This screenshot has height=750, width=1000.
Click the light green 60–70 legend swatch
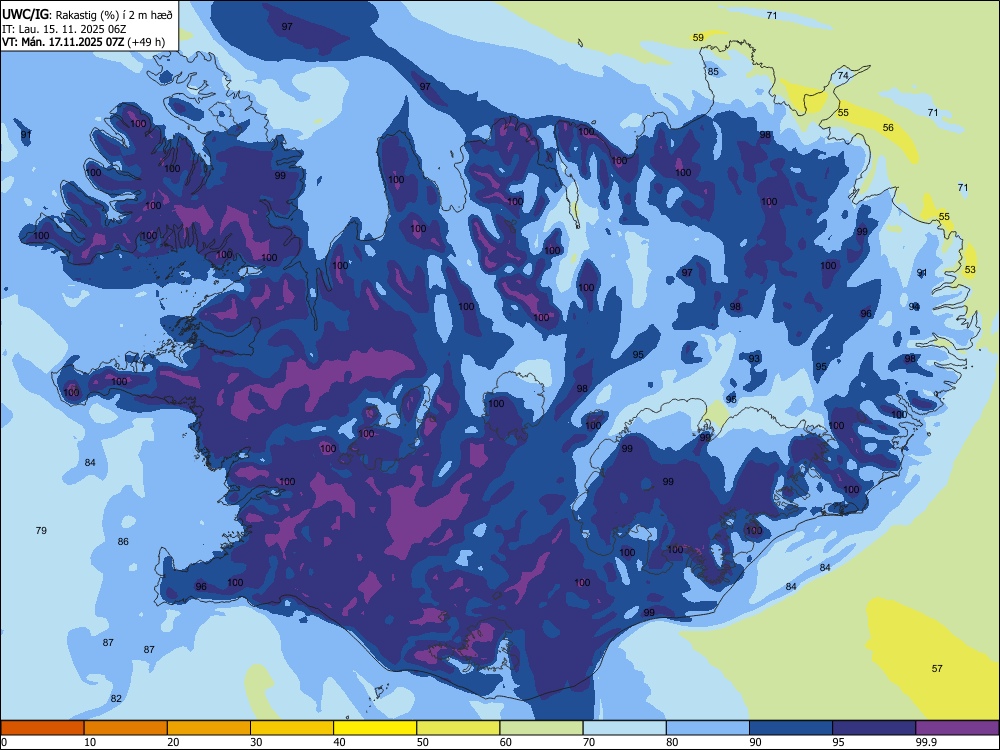point(541,728)
